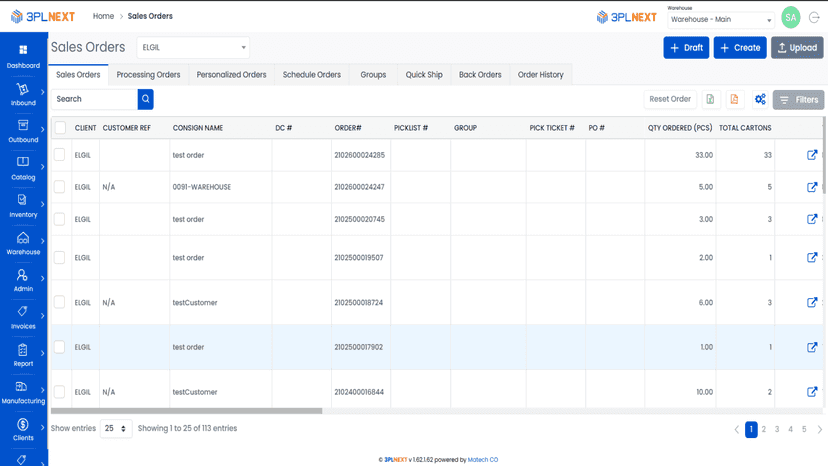Screen dimensions: 828x466
Task: Toggle the select-all header checkbox
Action: (x=60, y=127)
